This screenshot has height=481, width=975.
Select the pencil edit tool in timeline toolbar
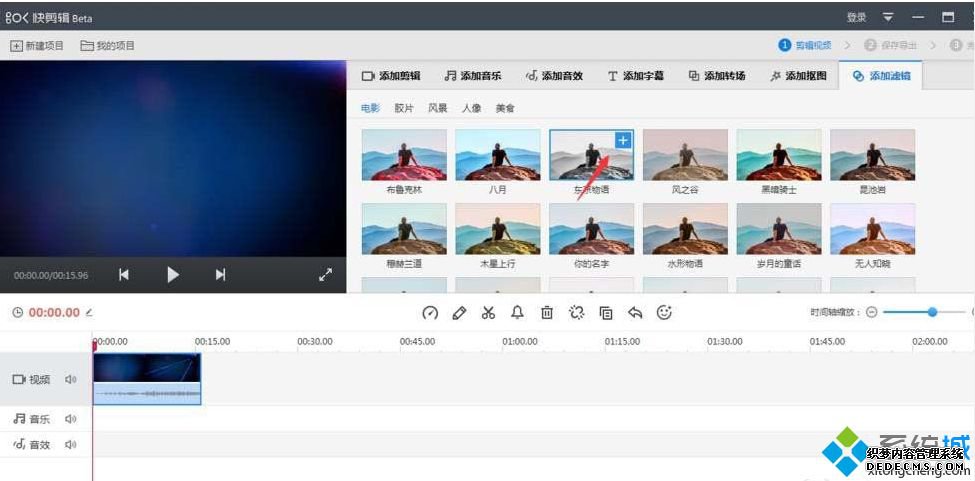(x=460, y=313)
